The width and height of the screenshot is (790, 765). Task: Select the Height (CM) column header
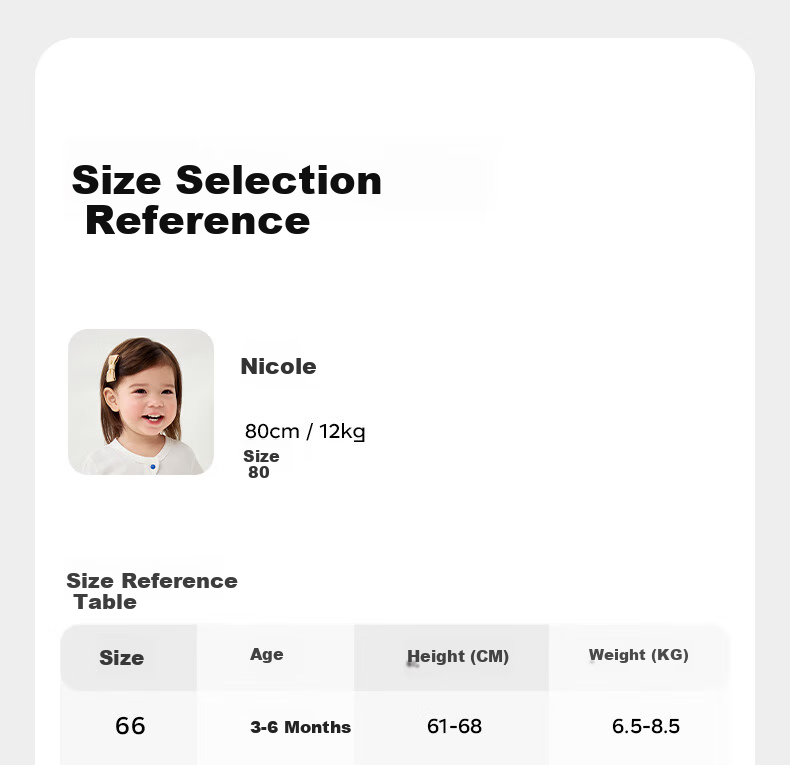[458, 656]
